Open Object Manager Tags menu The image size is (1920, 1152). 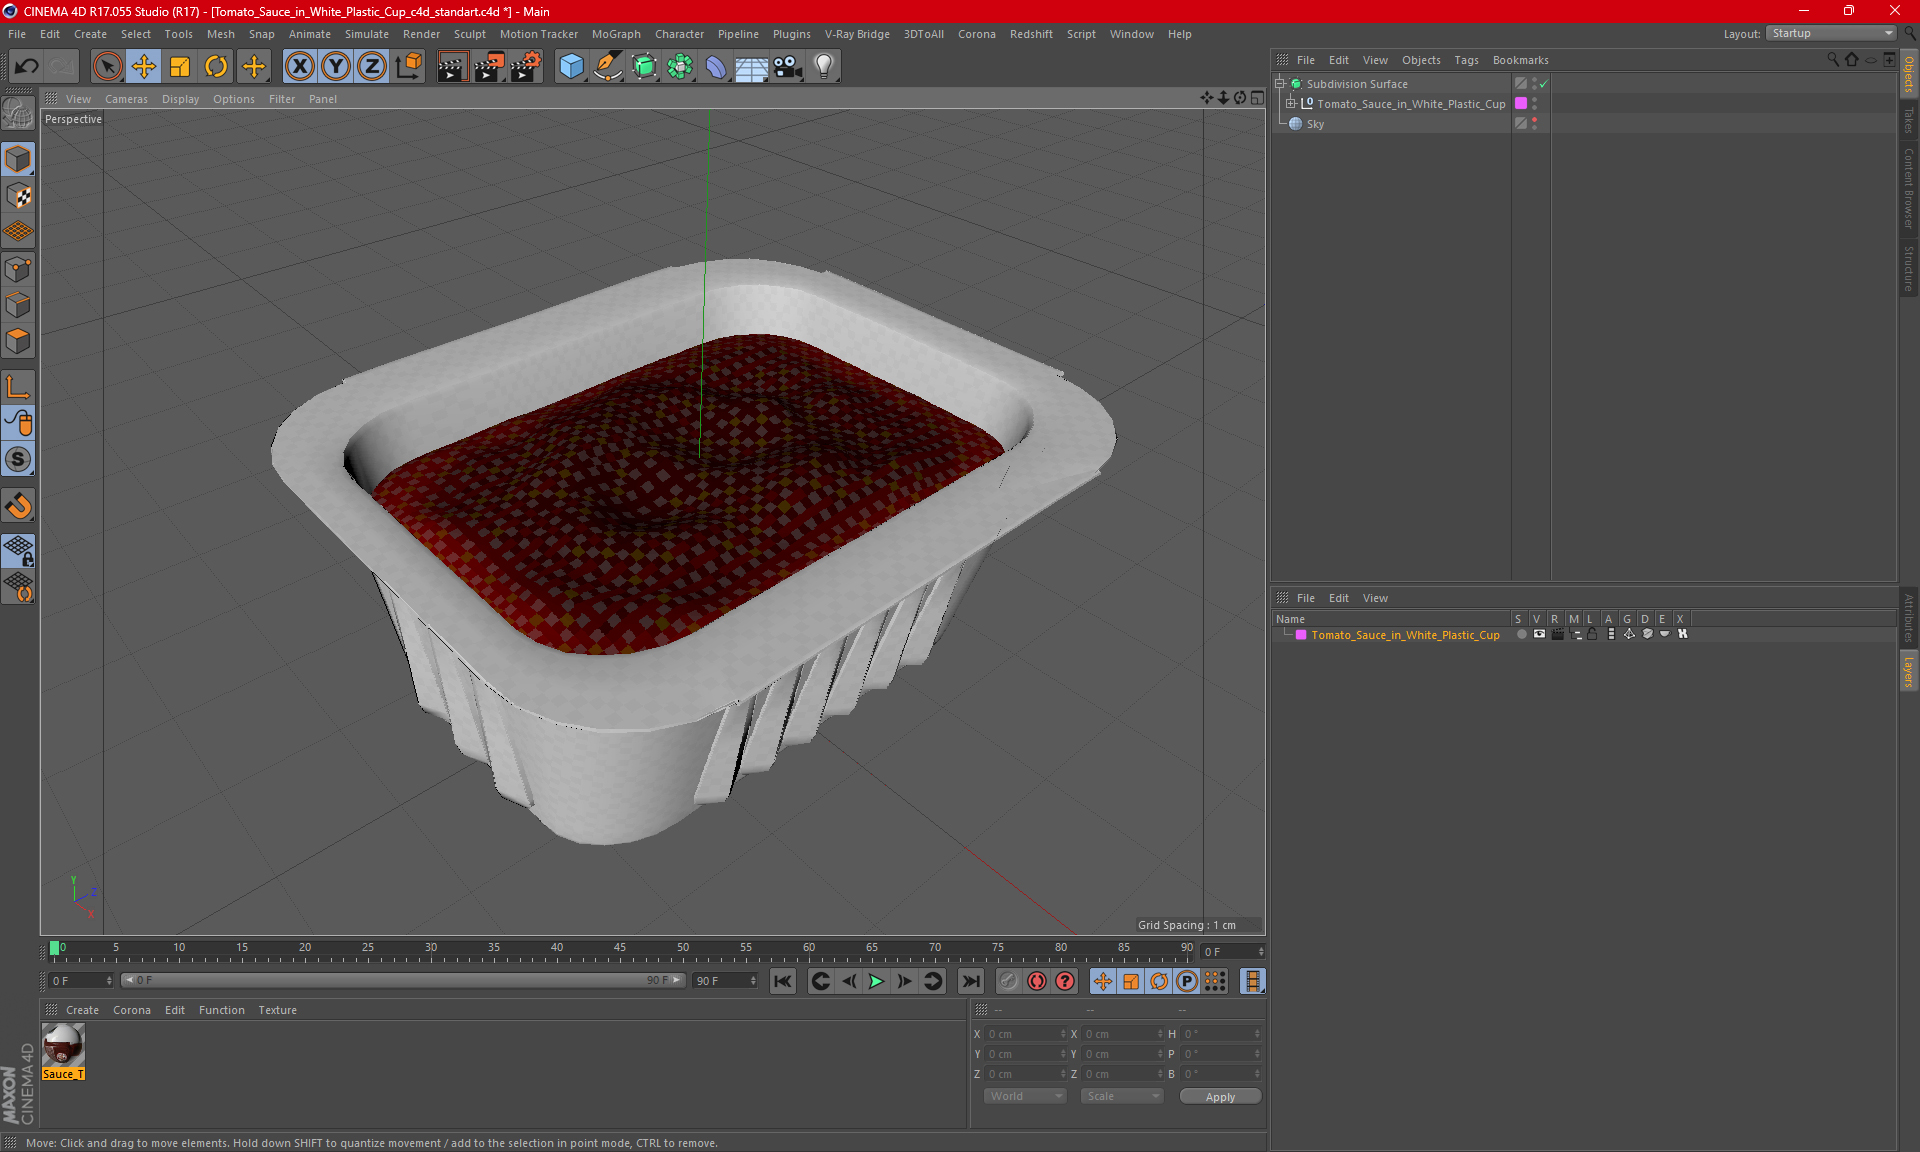pyautogui.click(x=1466, y=60)
